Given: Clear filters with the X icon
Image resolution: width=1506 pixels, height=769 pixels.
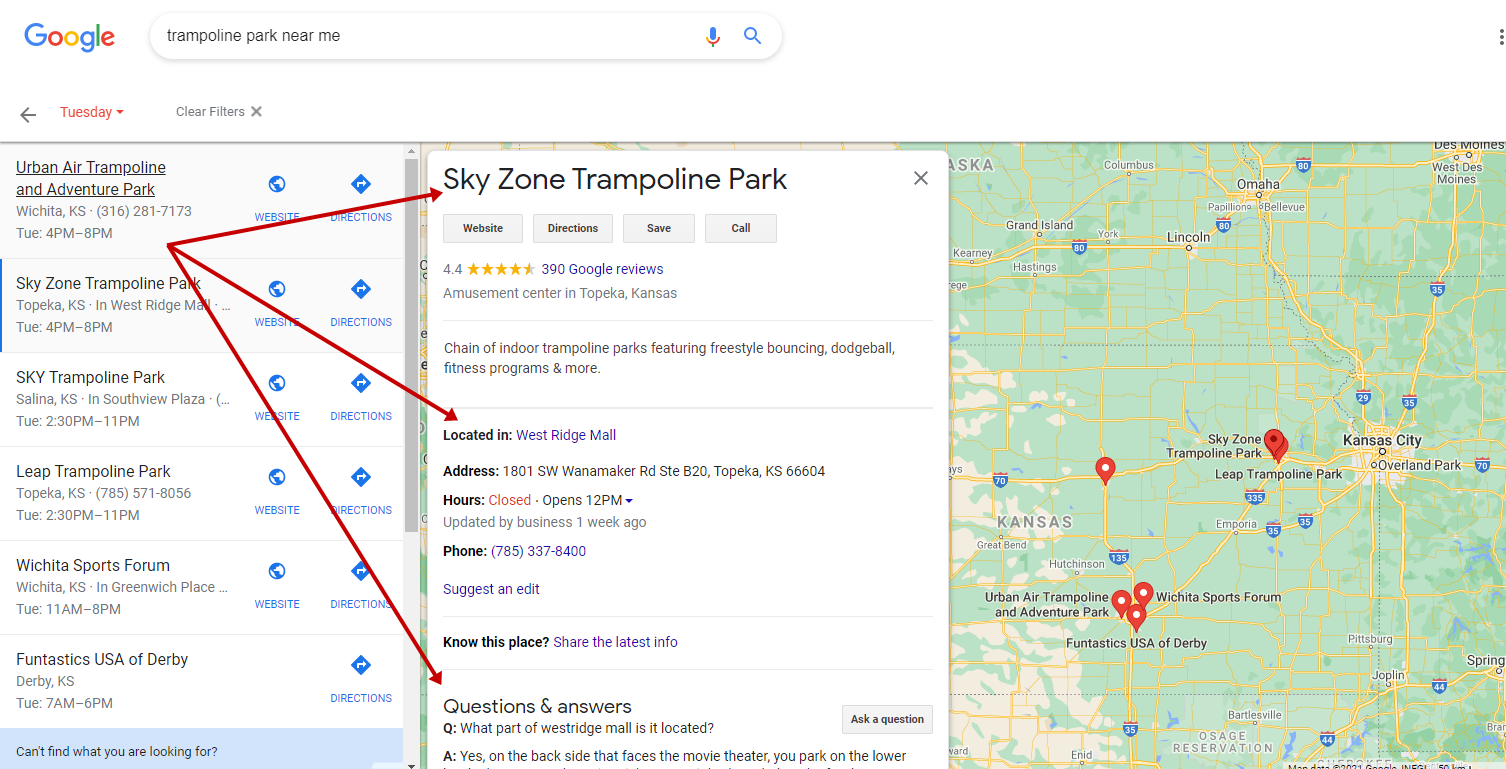Looking at the screenshot, I should [x=256, y=112].
